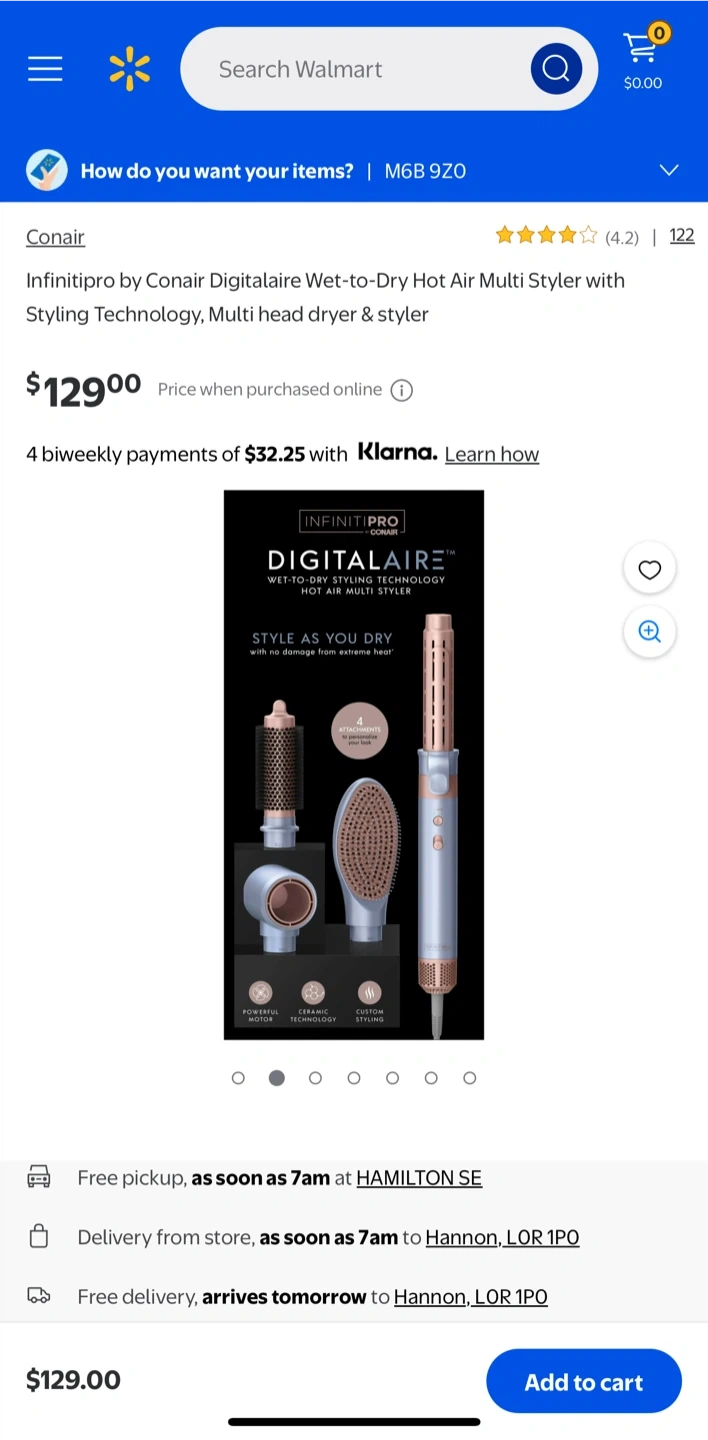
Task: Tap the fulfillment hand-with-phone icon
Action: [46, 171]
